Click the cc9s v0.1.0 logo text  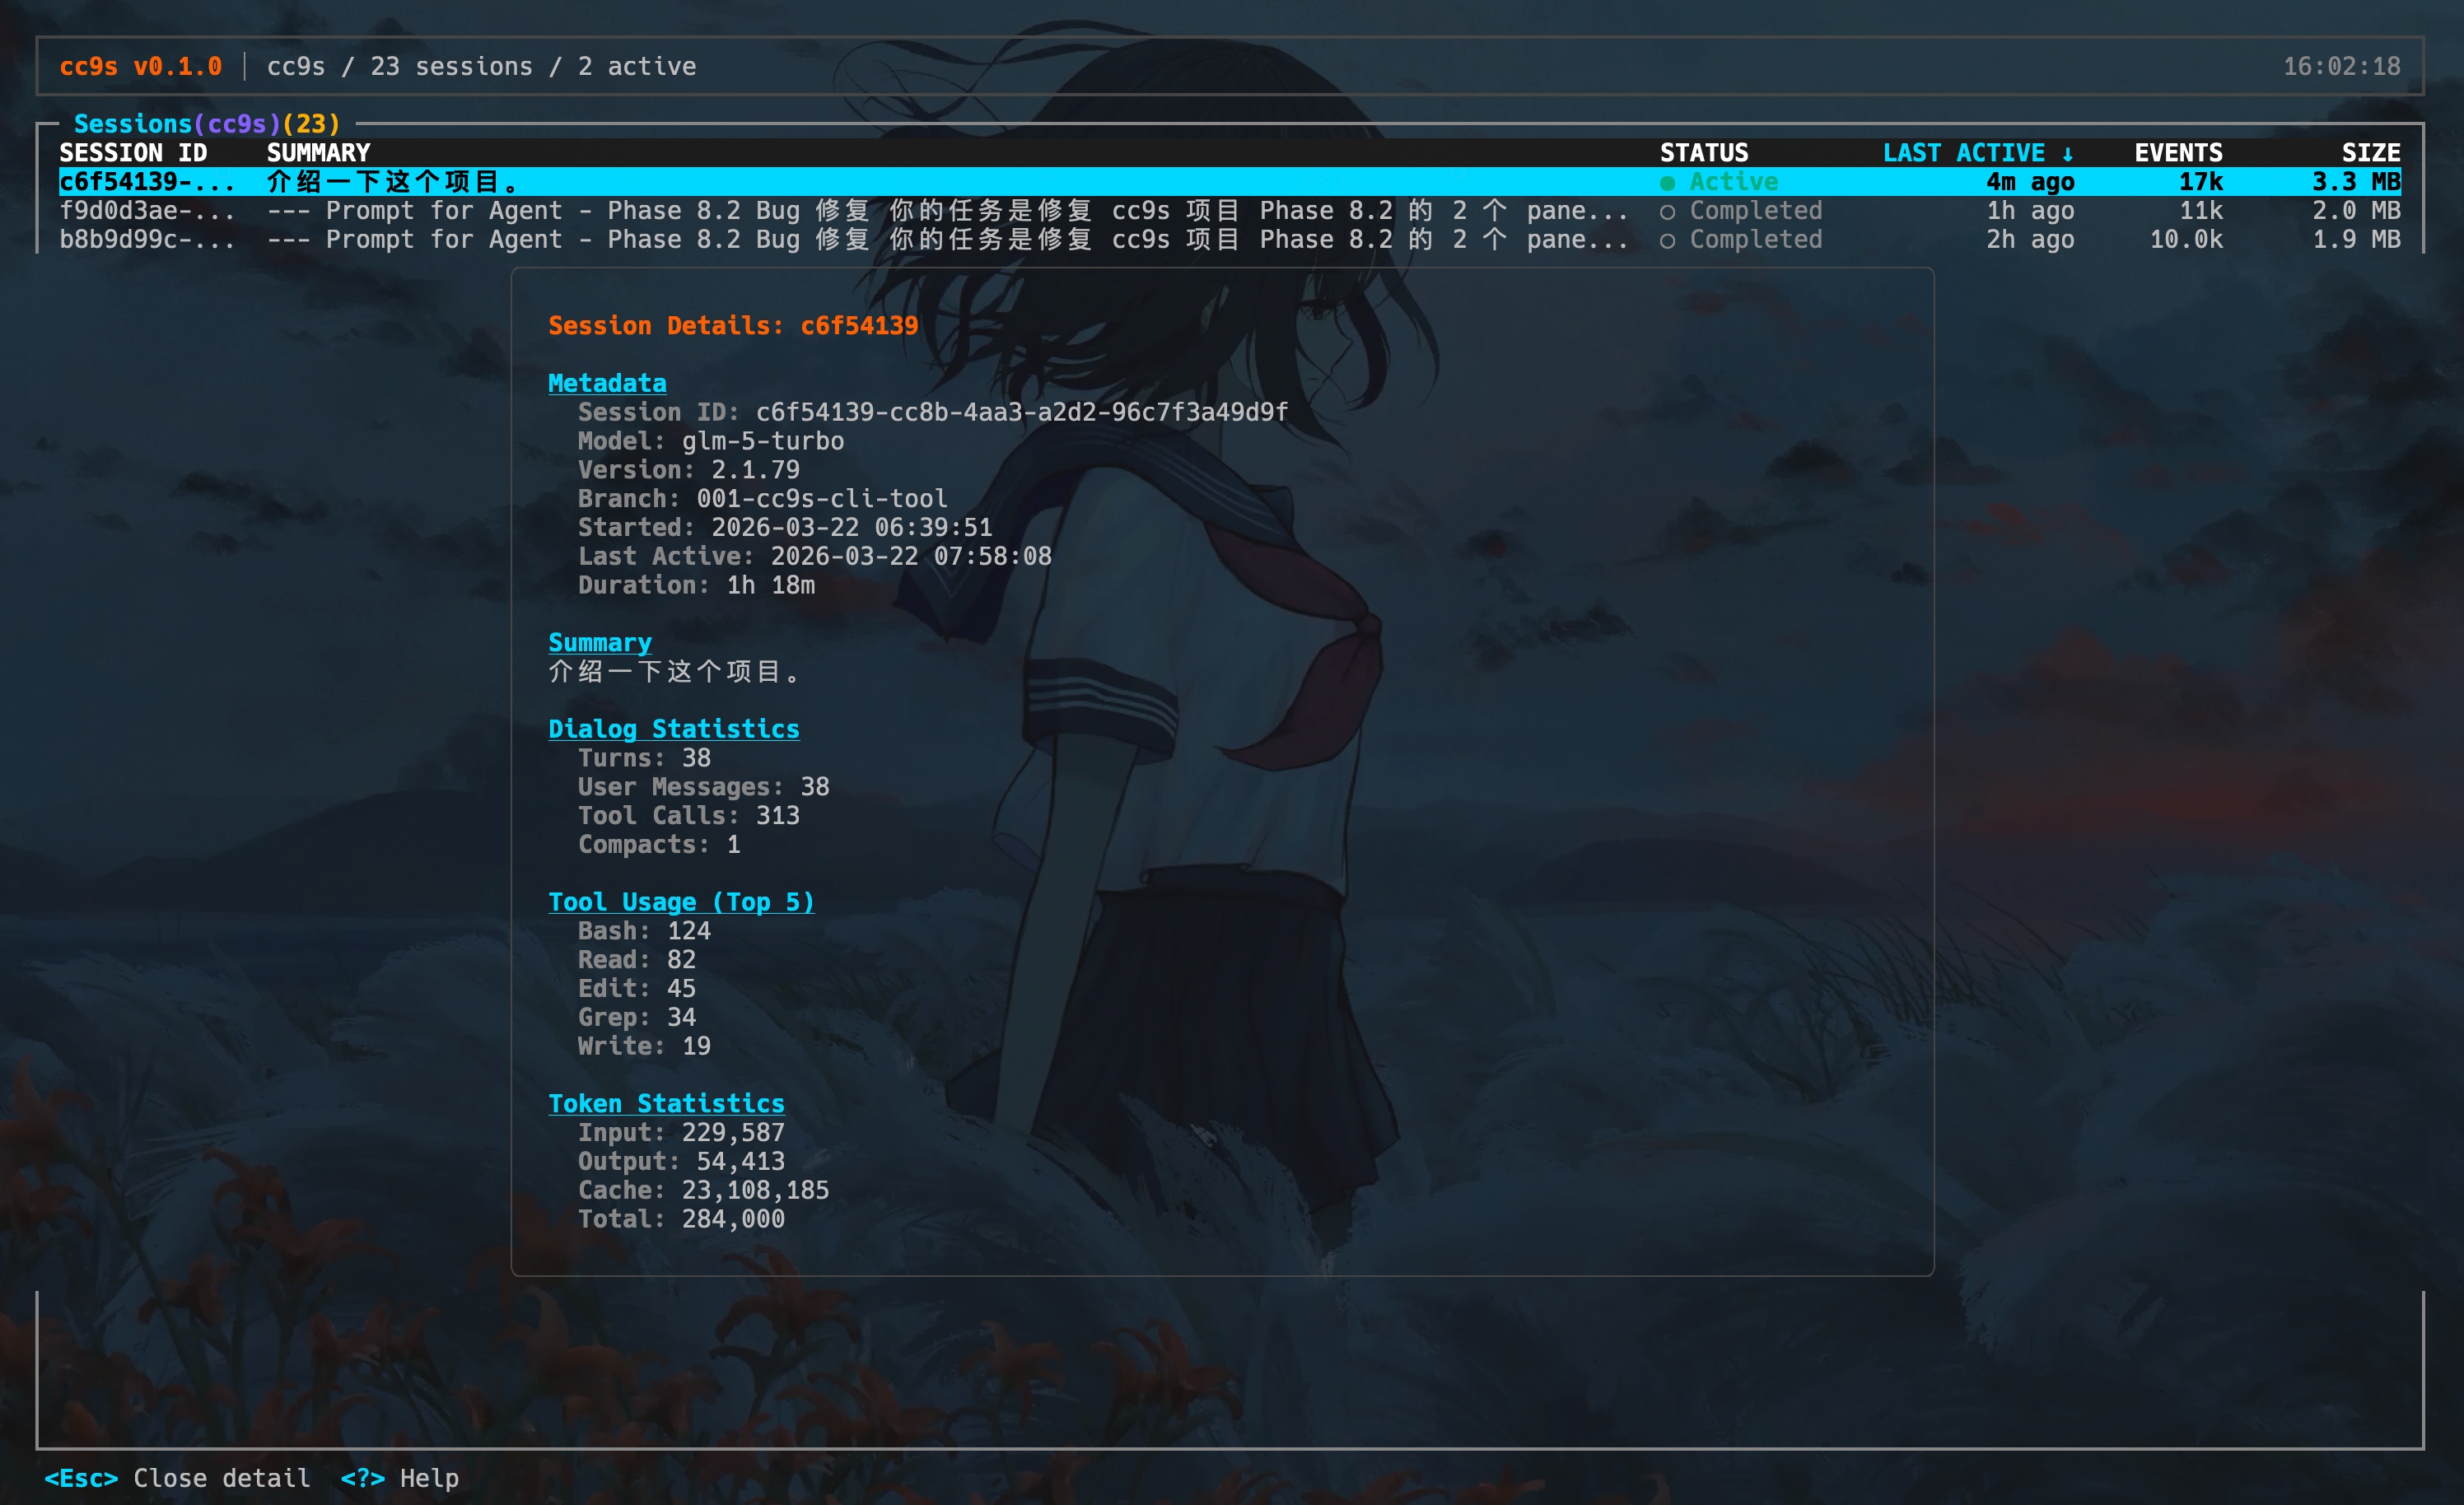[141, 66]
